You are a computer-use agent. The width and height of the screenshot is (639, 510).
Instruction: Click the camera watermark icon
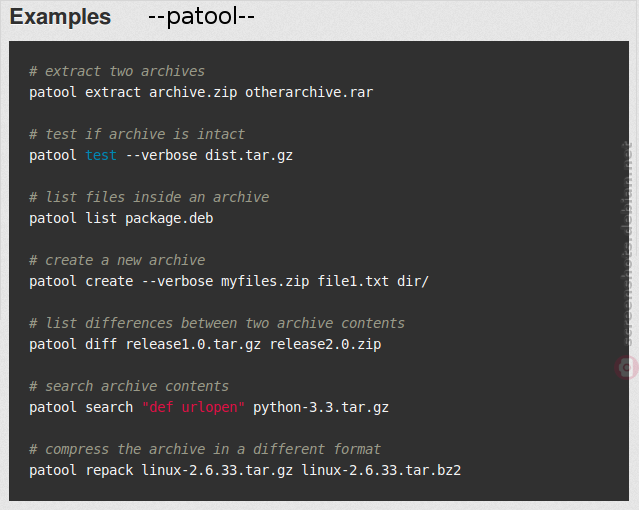point(626,367)
